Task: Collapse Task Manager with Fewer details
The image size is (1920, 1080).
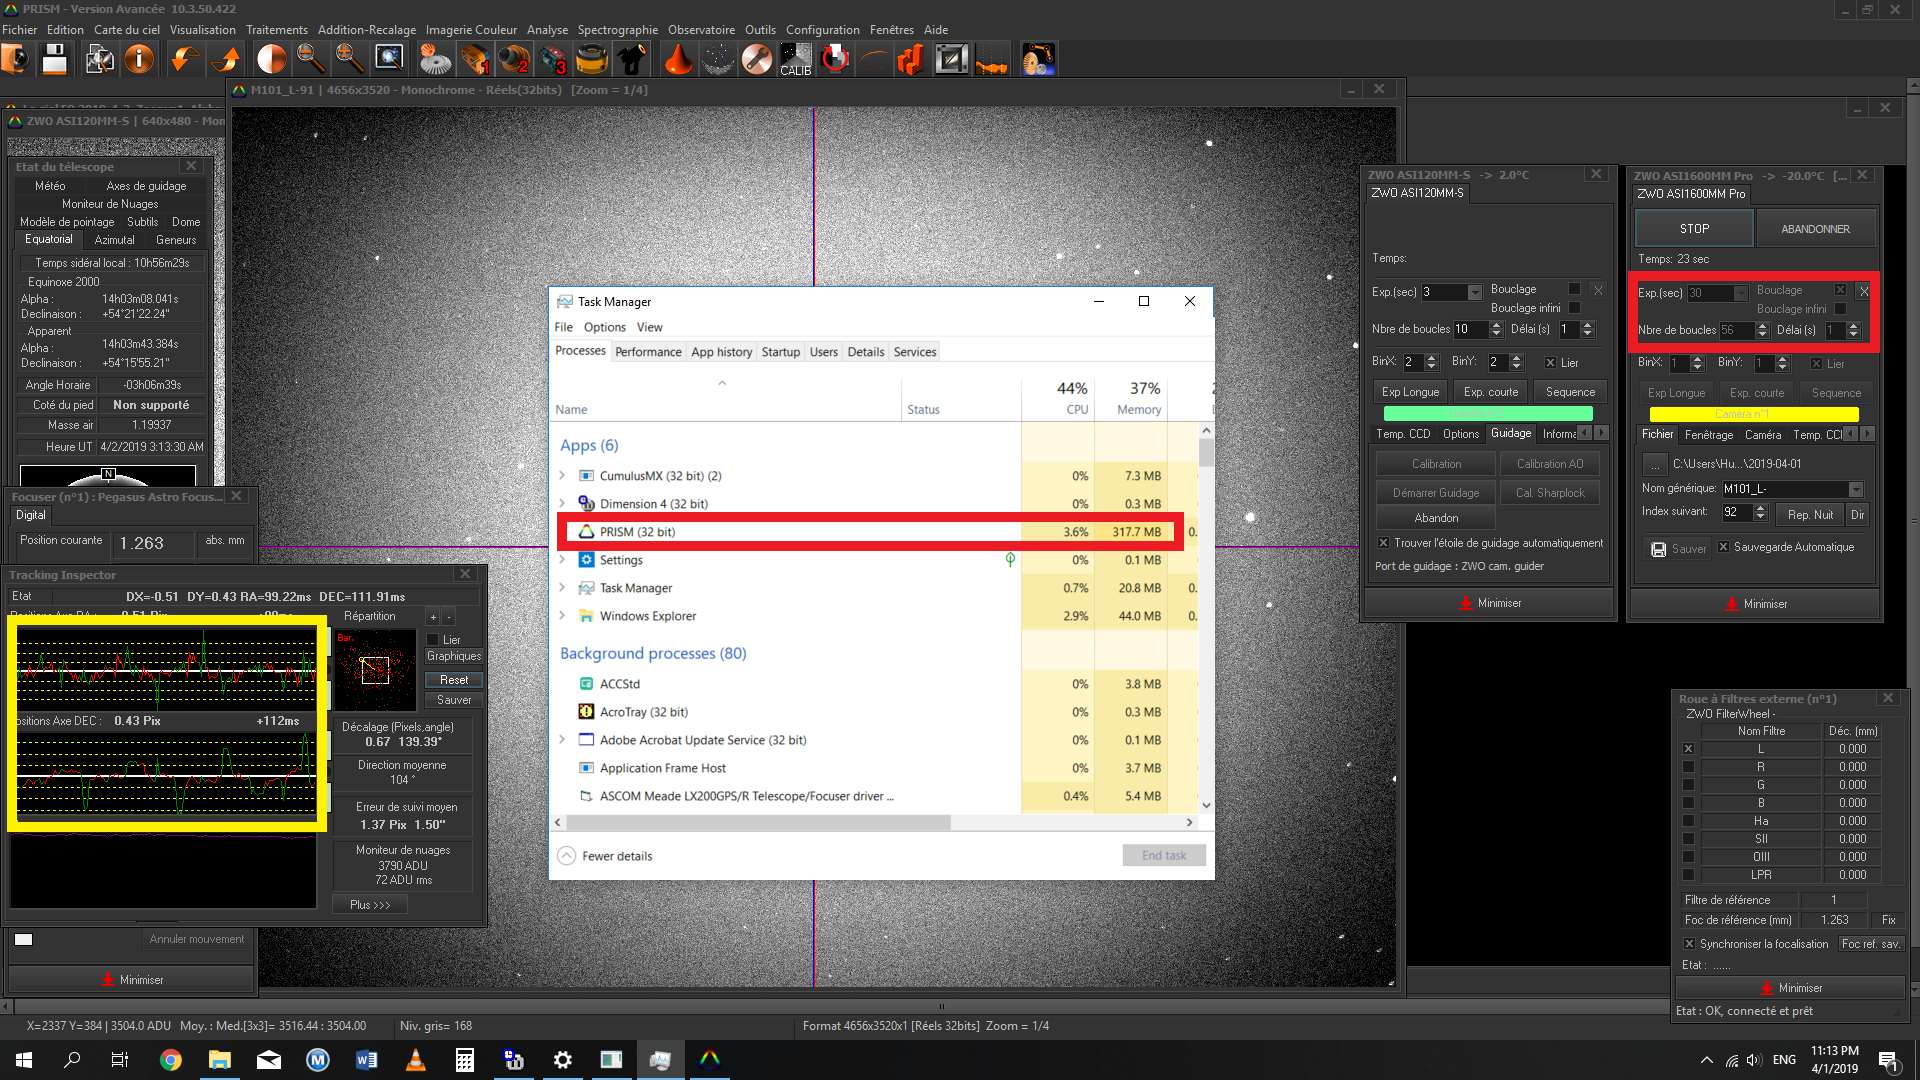Action: pos(605,856)
